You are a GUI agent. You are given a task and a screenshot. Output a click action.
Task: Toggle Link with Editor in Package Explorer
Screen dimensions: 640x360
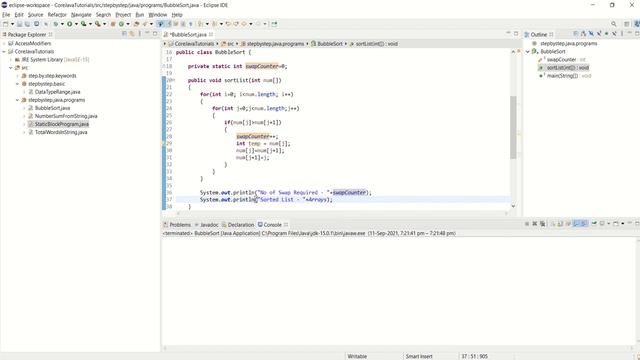pos(132,34)
